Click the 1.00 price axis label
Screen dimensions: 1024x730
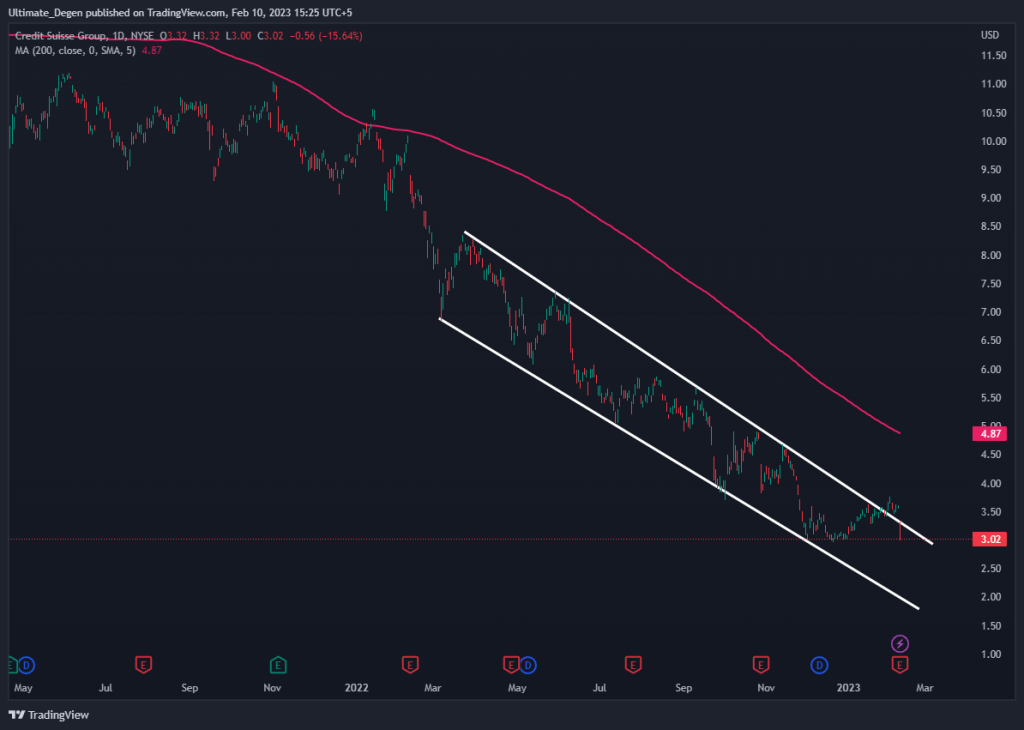(x=991, y=654)
